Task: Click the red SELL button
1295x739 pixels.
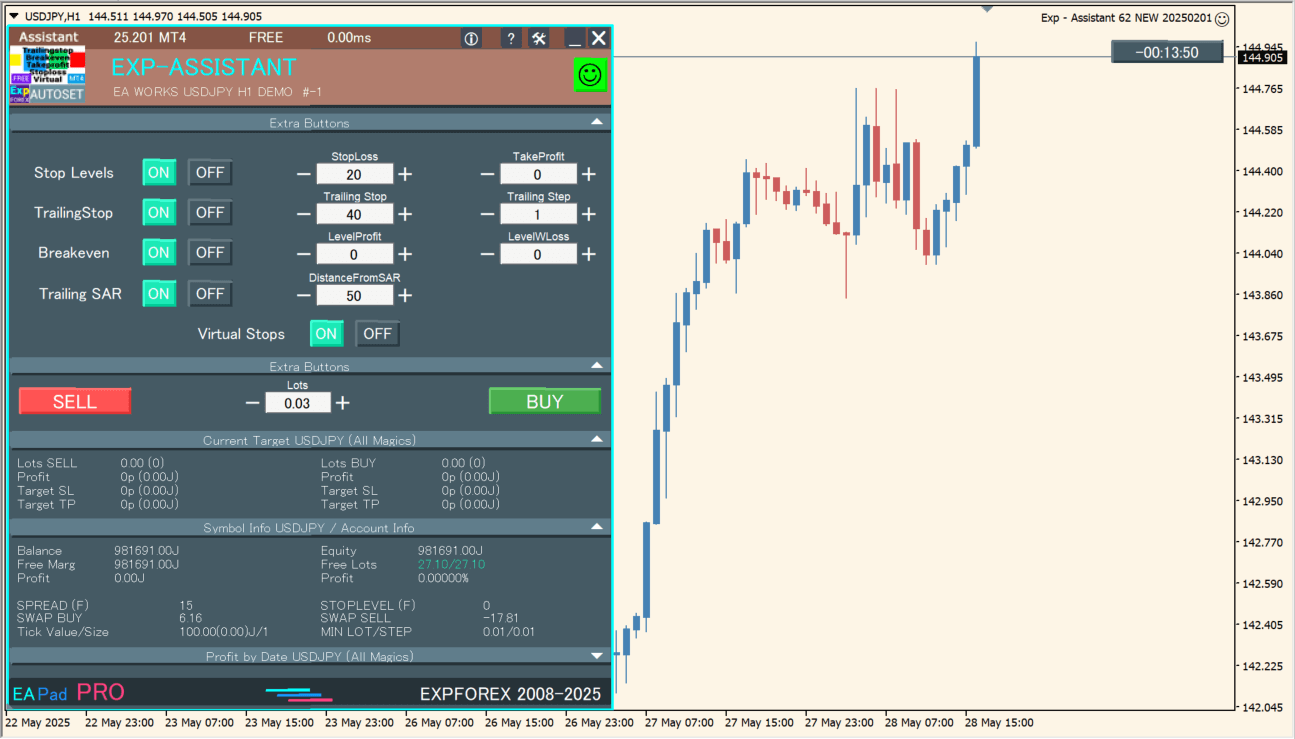Action: 75,401
